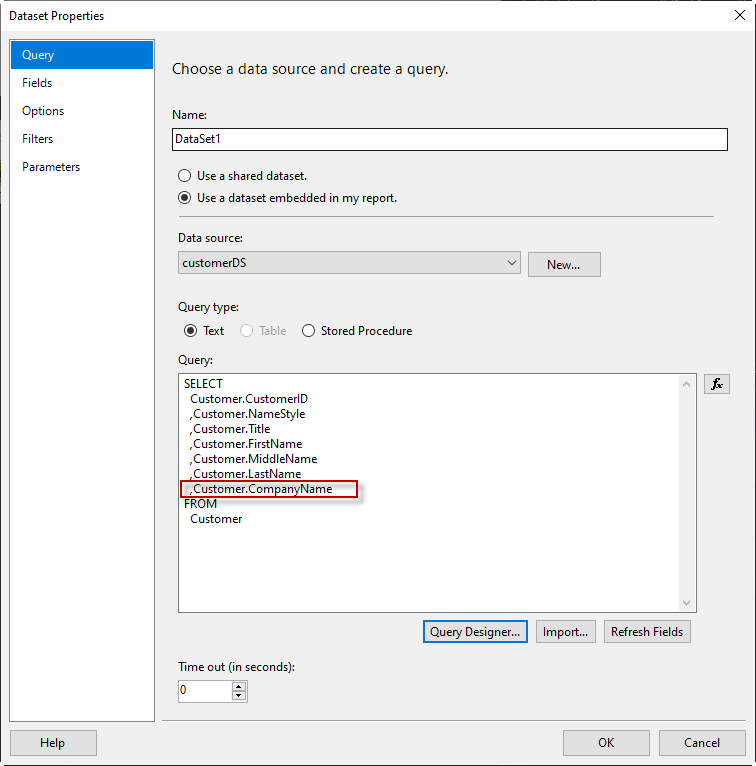Confirm the dialog with OK
756x766 pixels.
[x=606, y=743]
